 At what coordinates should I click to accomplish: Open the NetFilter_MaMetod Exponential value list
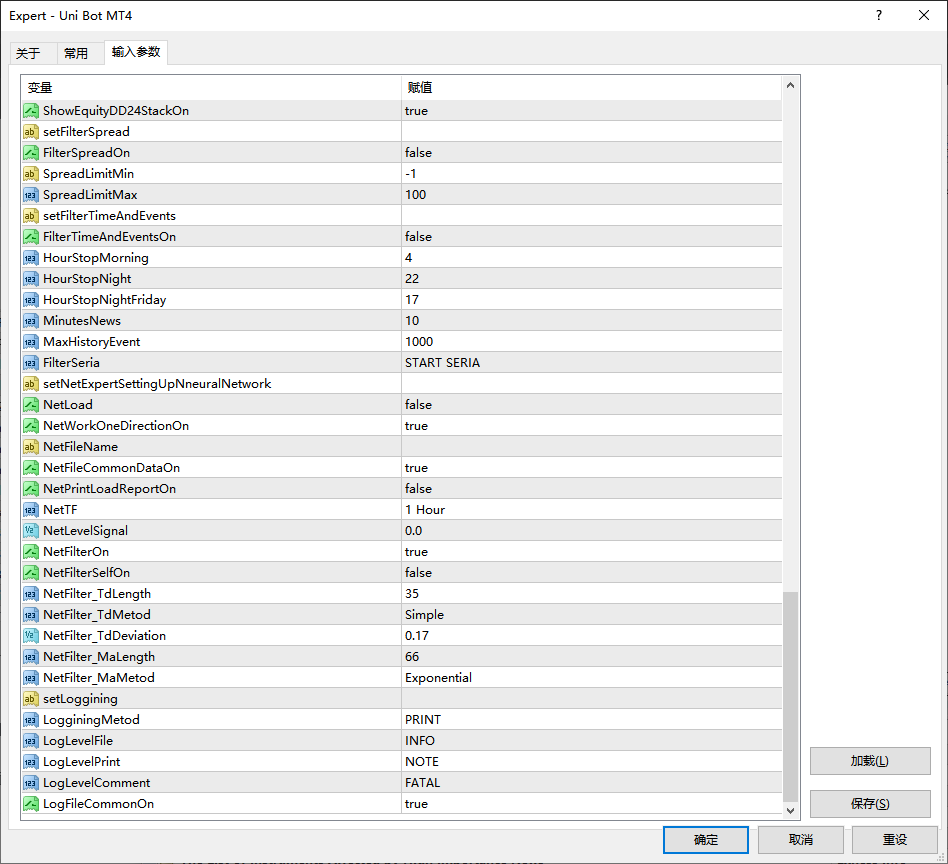438,678
